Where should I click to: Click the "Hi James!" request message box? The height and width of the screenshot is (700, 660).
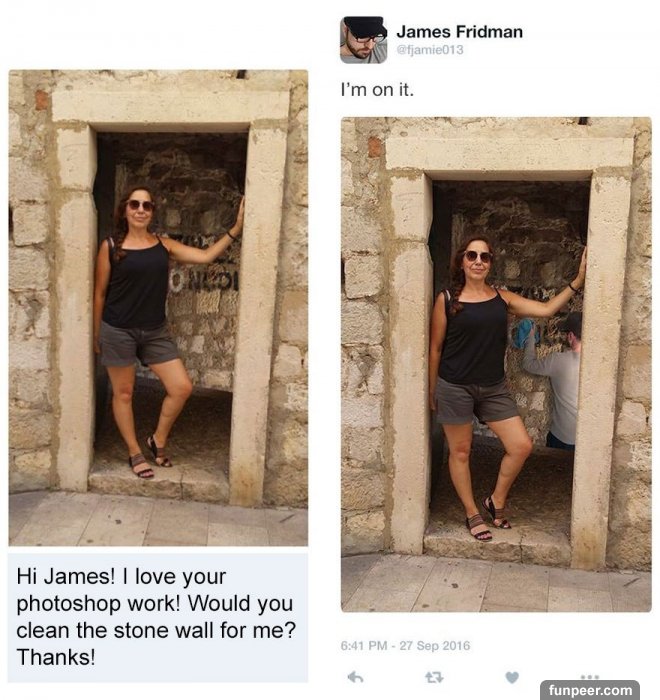tap(158, 617)
